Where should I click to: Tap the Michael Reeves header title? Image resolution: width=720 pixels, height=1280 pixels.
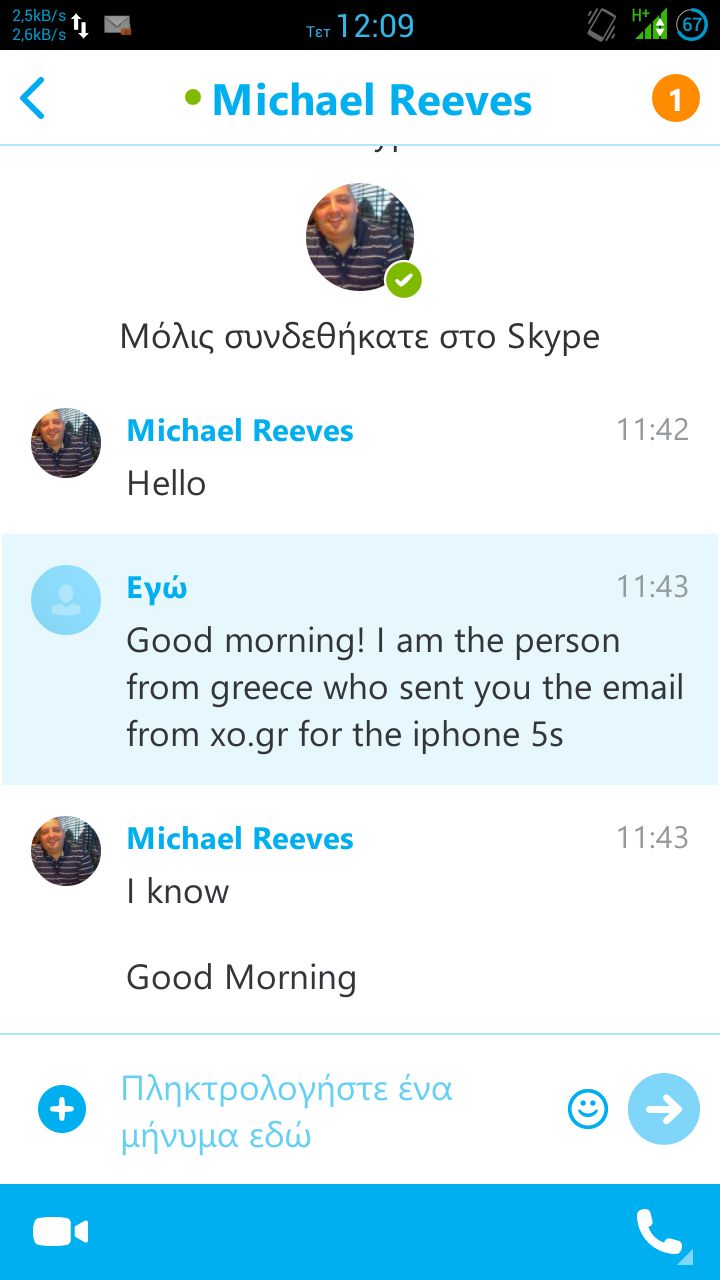pos(371,100)
